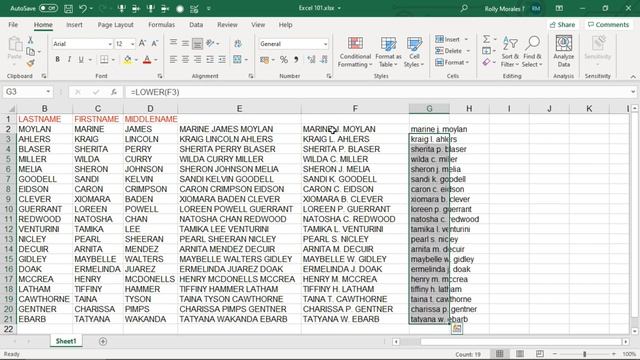
Task: Click the Borders icon
Action: pyautogui.click(x=104, y=60)
